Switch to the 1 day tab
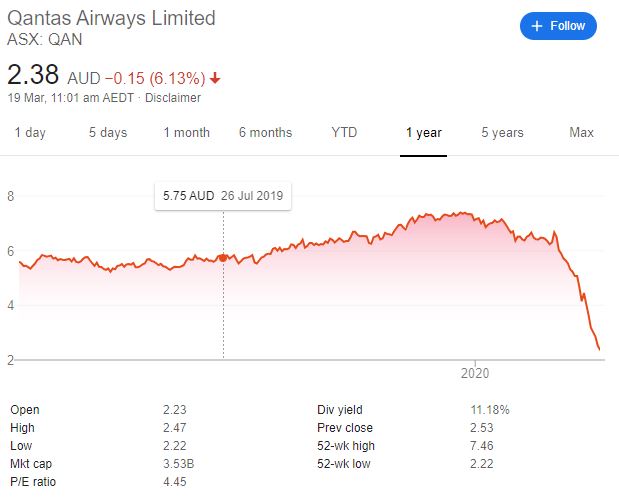The height and width of the screenshot is (504, 619). 30,133
